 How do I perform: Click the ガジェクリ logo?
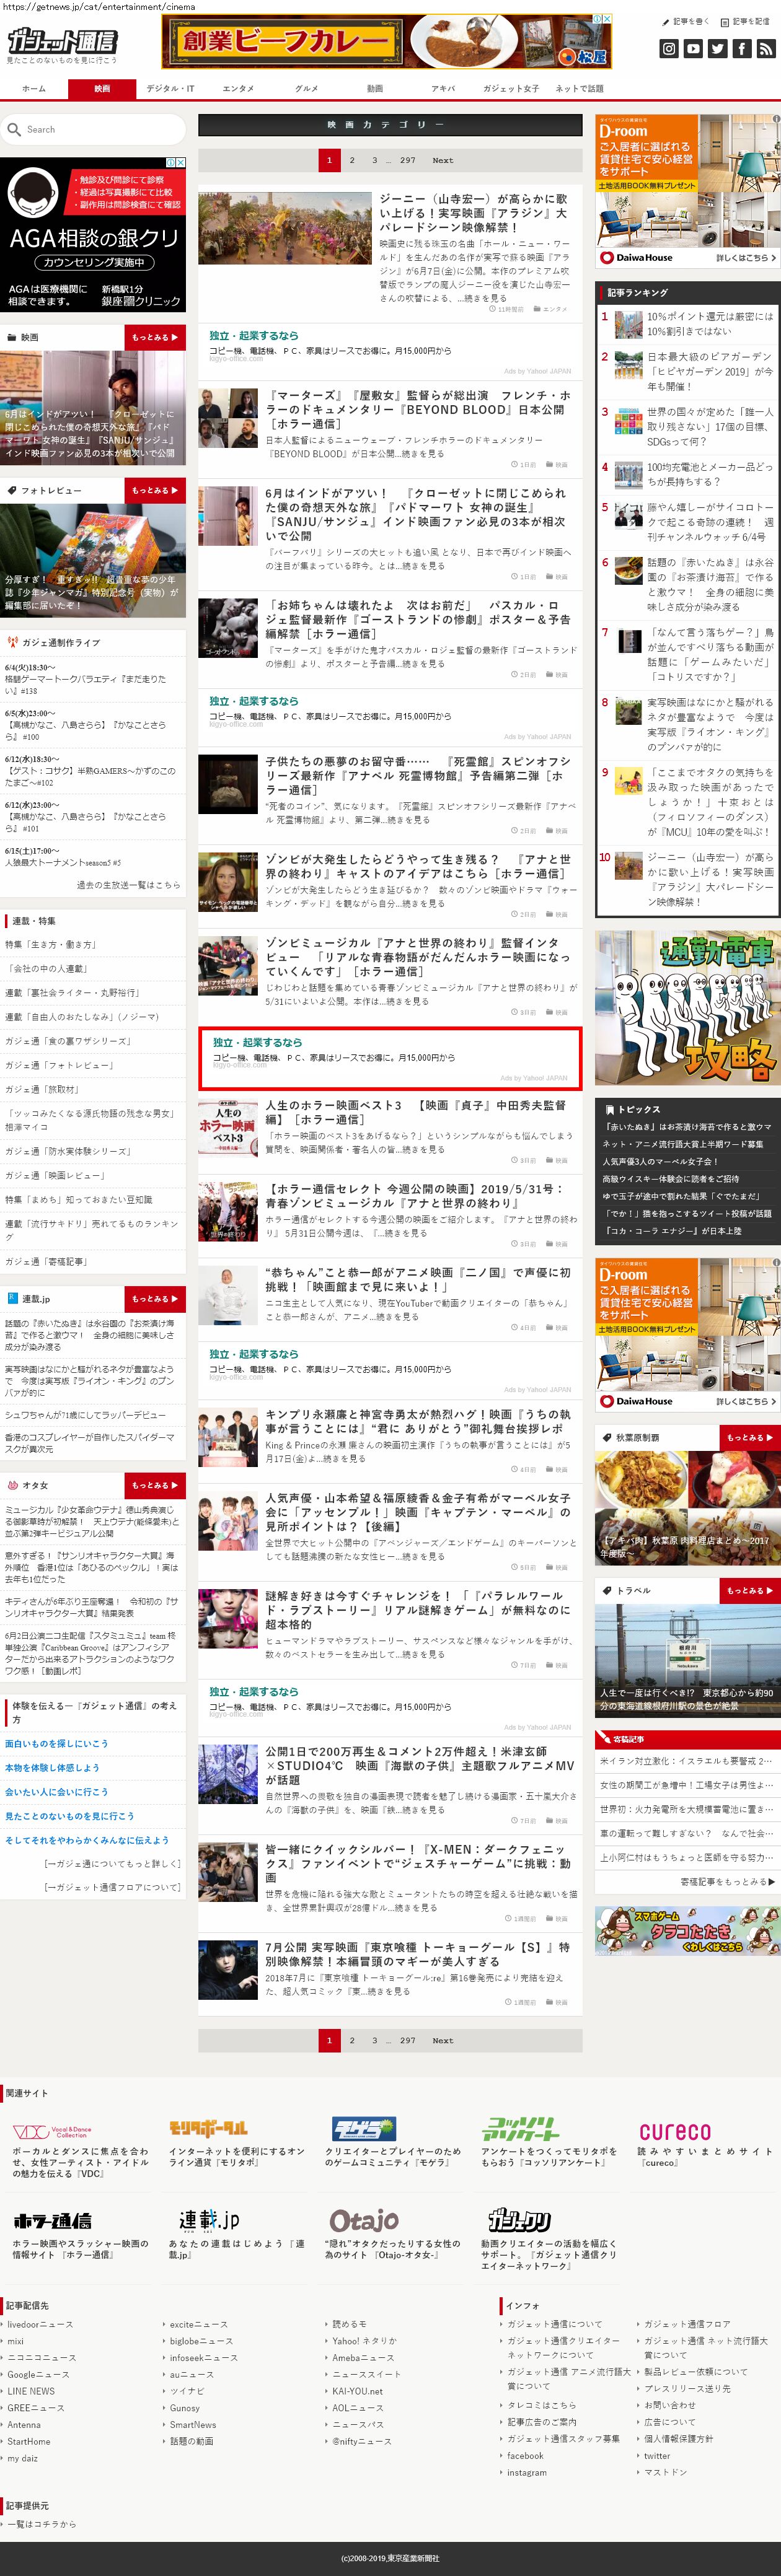[519, 2221]
